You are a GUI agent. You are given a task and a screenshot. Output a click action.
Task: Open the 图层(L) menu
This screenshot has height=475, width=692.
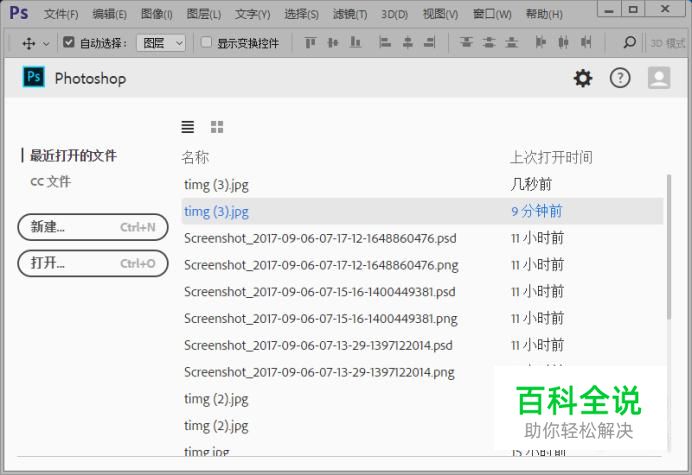pos(203,14)
